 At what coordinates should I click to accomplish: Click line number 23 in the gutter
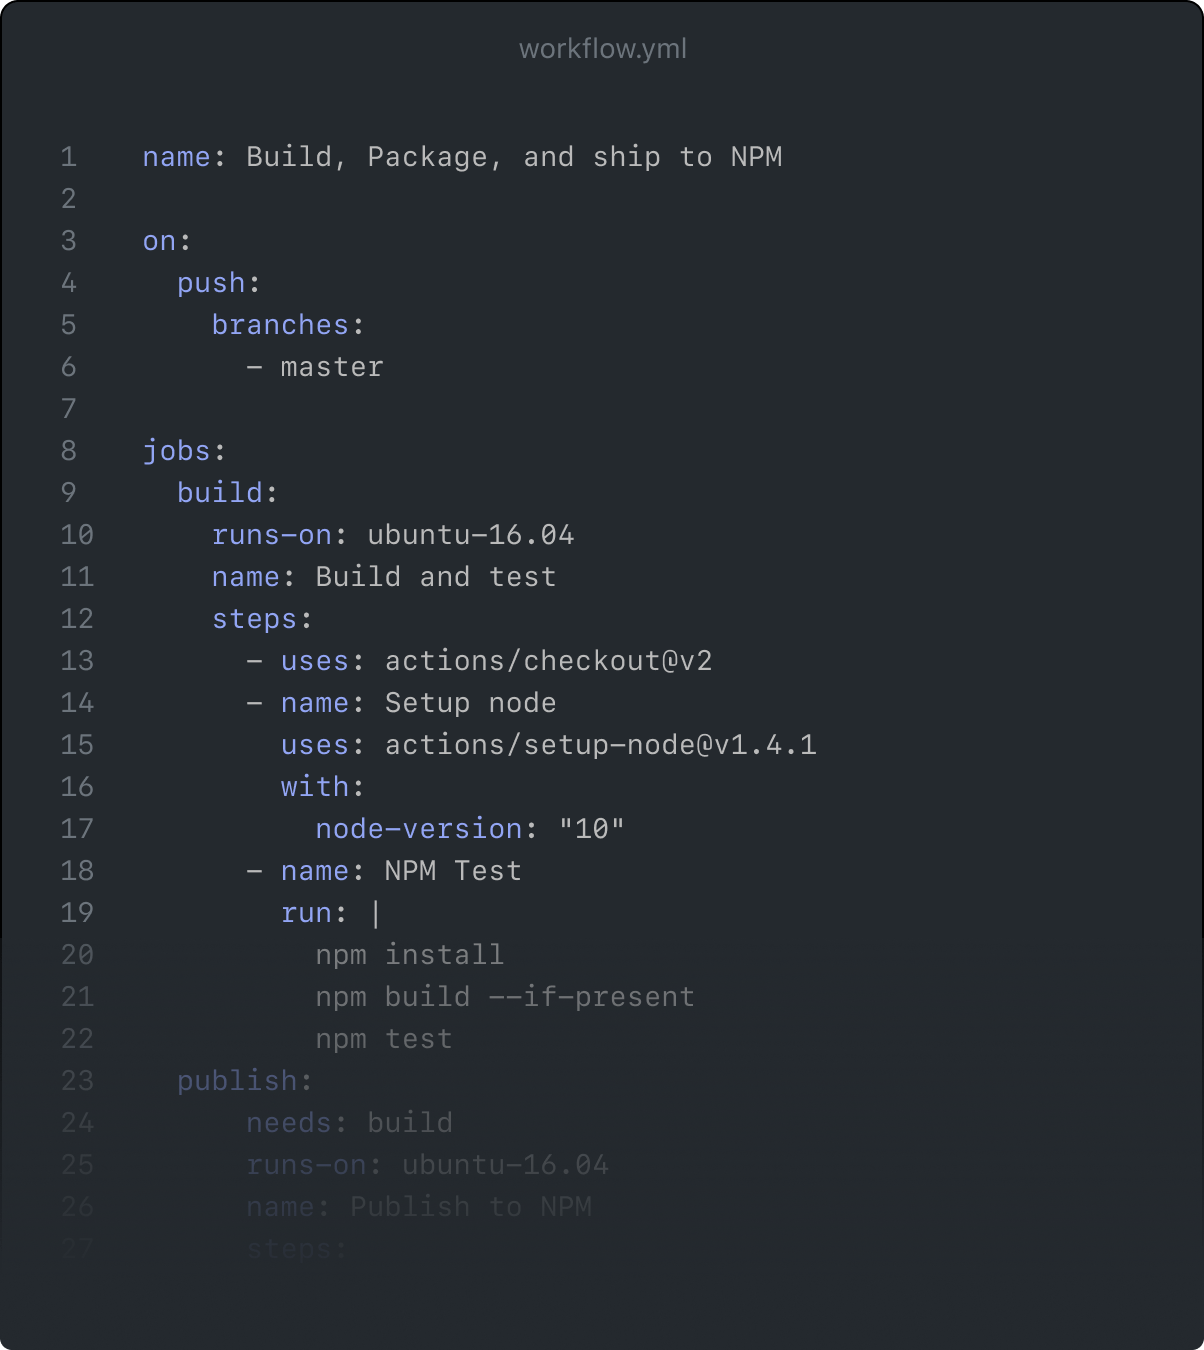click(x=77, y=1081)
